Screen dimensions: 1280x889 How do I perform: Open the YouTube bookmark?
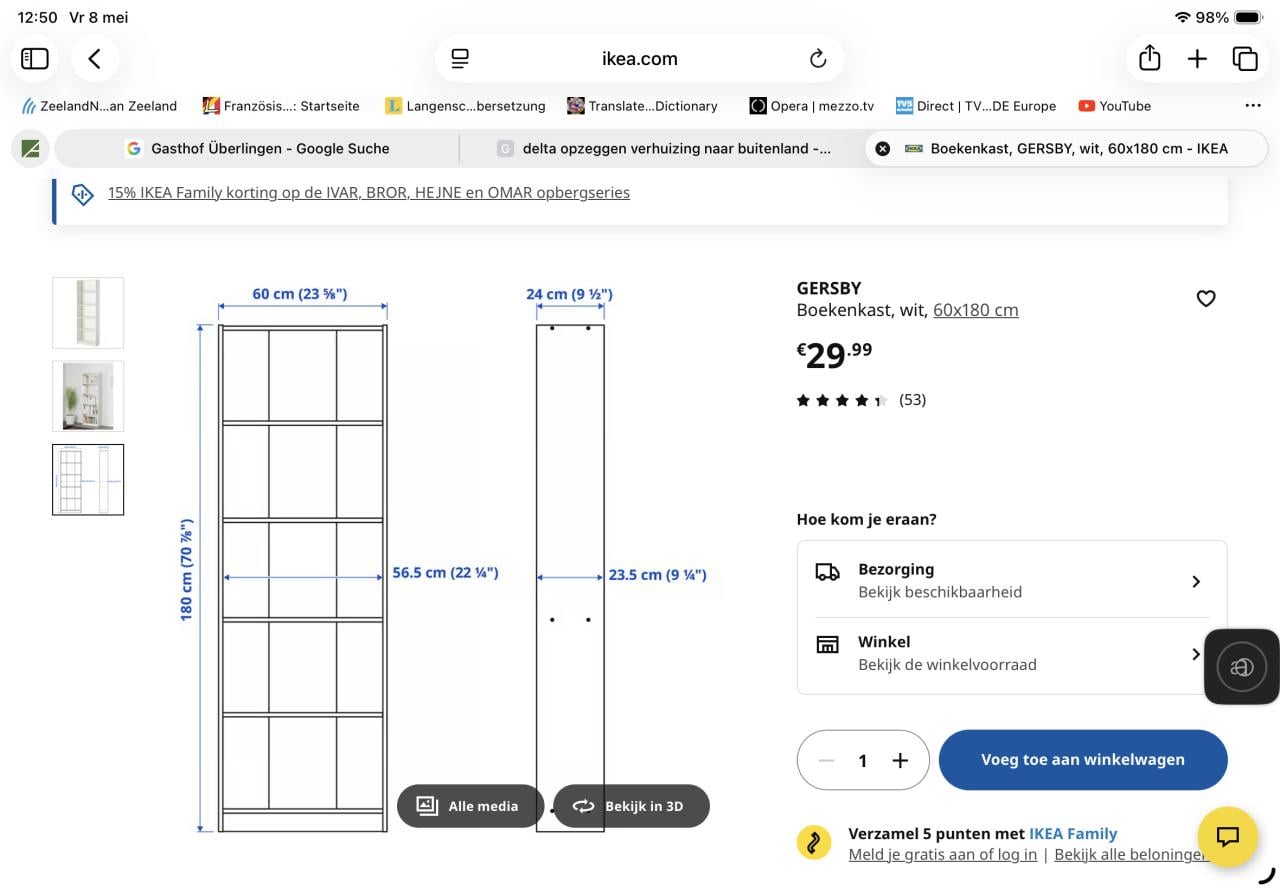point(1114,105)
